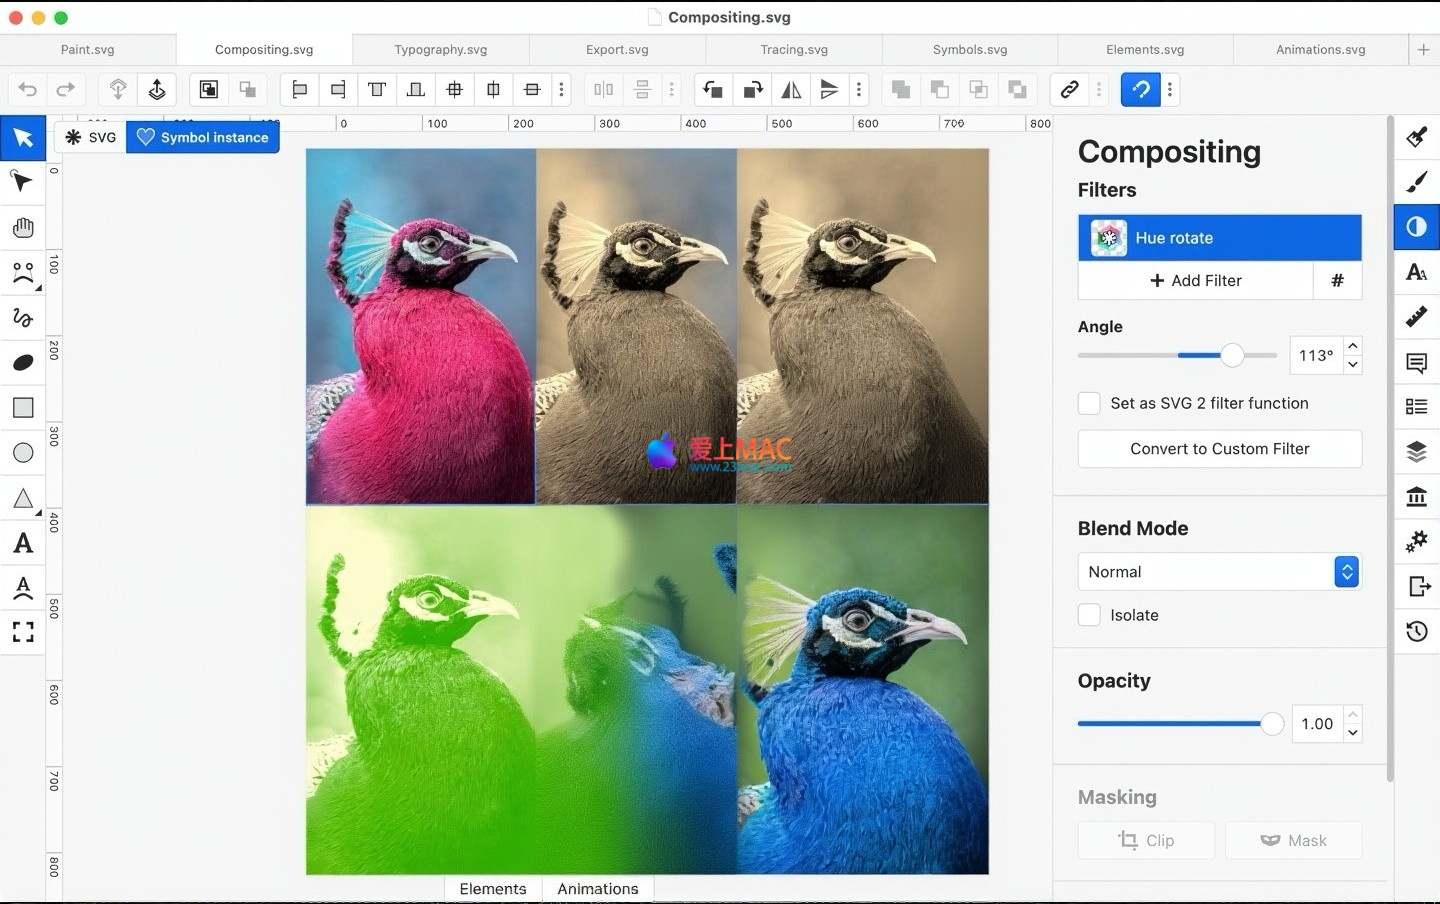Toggle the snapping magnet button
This screenshot has height=904, width=1440.
point(1140,90)
